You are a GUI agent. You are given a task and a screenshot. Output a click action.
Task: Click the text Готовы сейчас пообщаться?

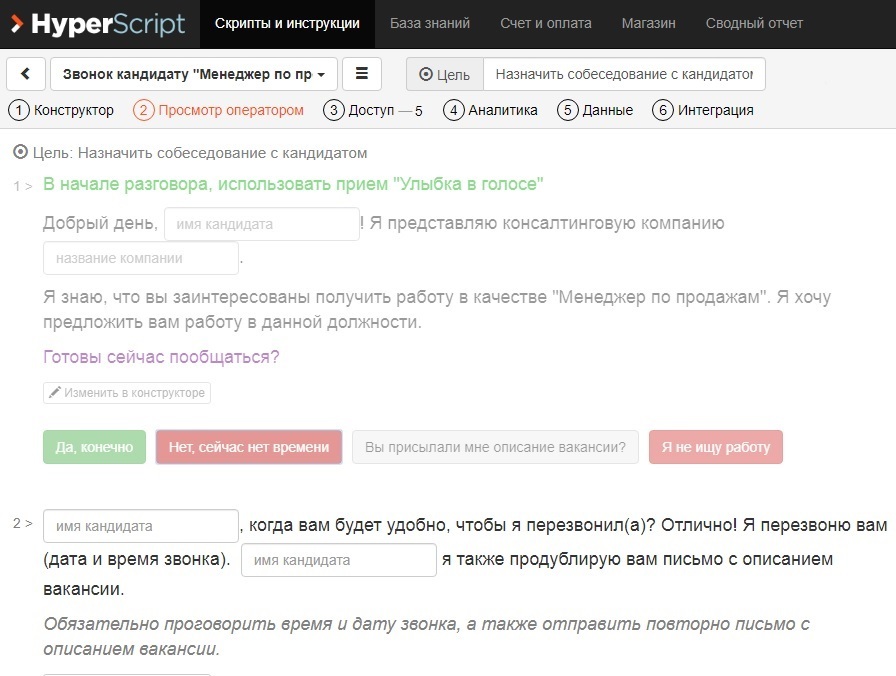tap(161, 357)
